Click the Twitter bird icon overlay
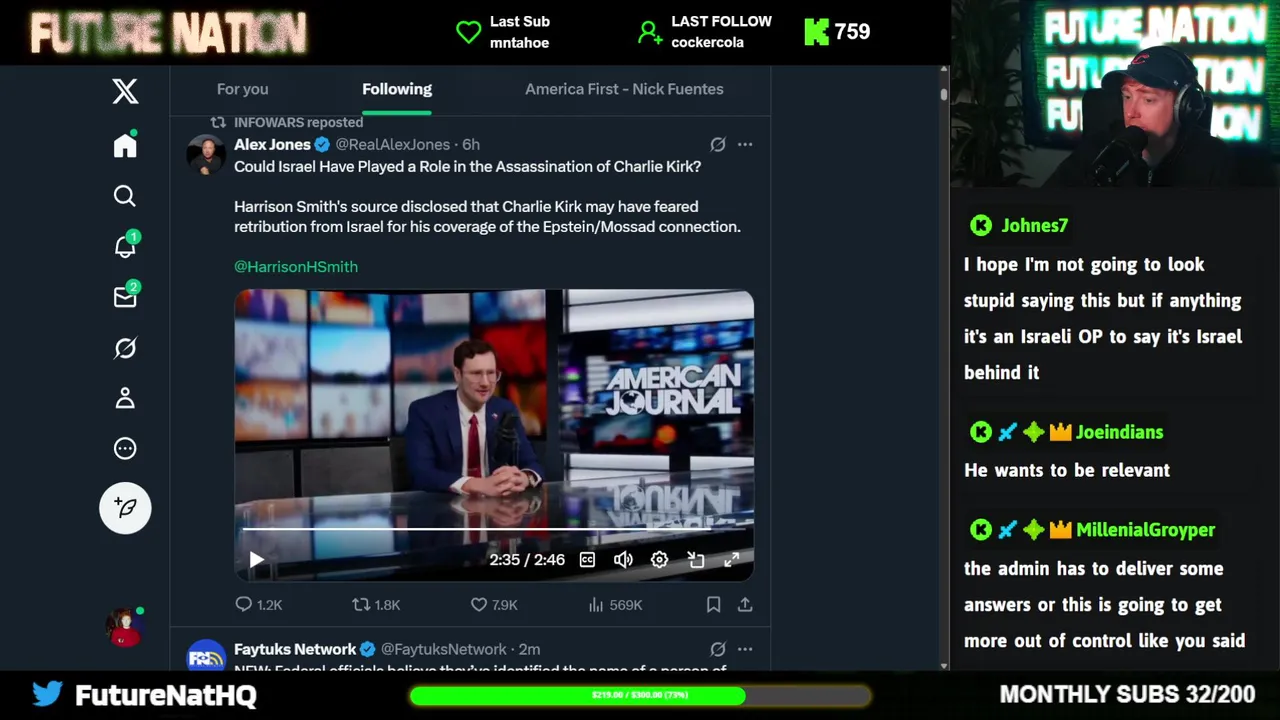Viewport: 1280px width, 720px height. coord(47,693)
